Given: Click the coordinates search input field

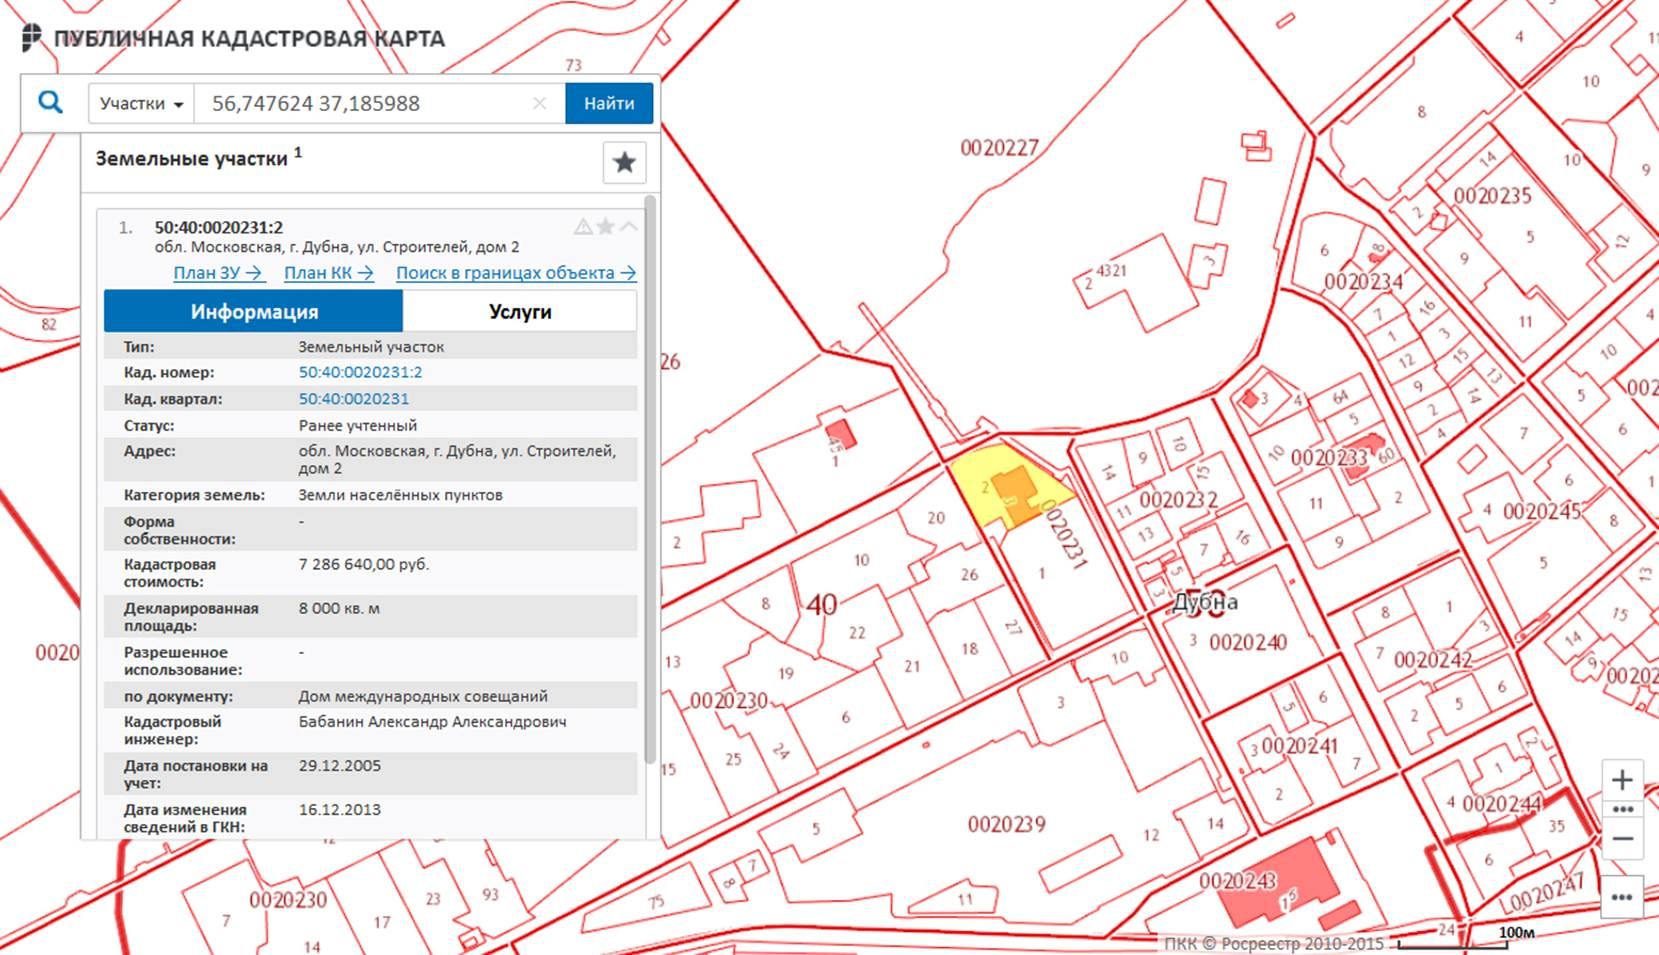Looking at the screenshot, I should (x=365, y=104).
